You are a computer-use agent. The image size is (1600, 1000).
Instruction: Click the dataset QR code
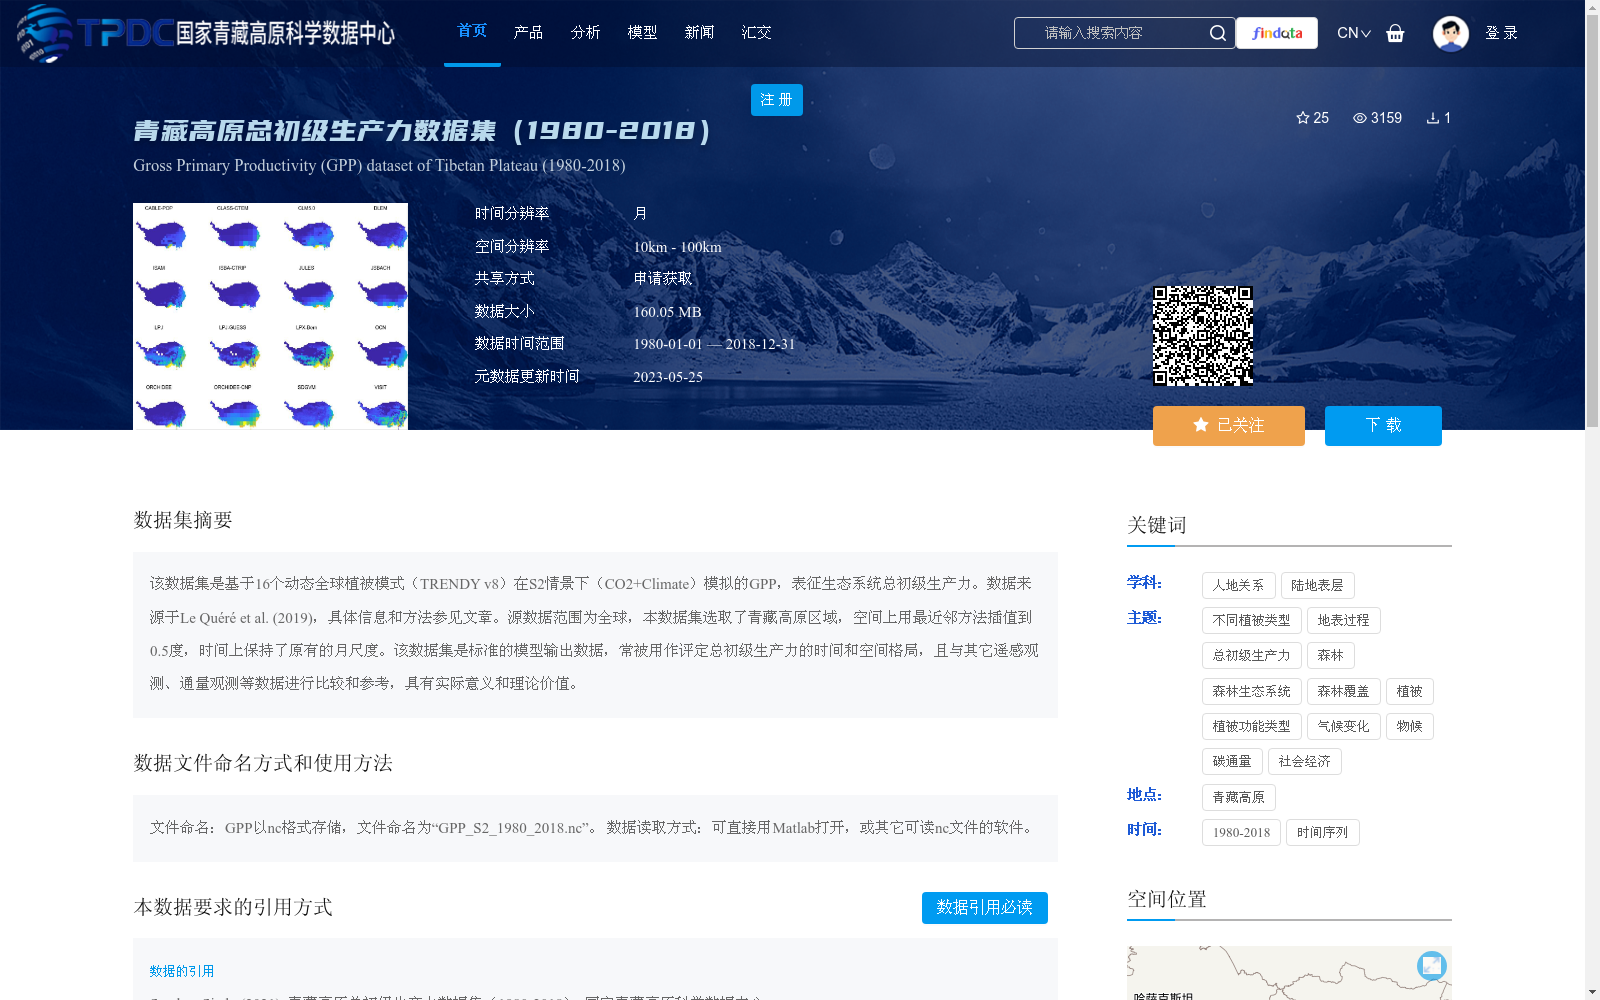click(1204, 335)
